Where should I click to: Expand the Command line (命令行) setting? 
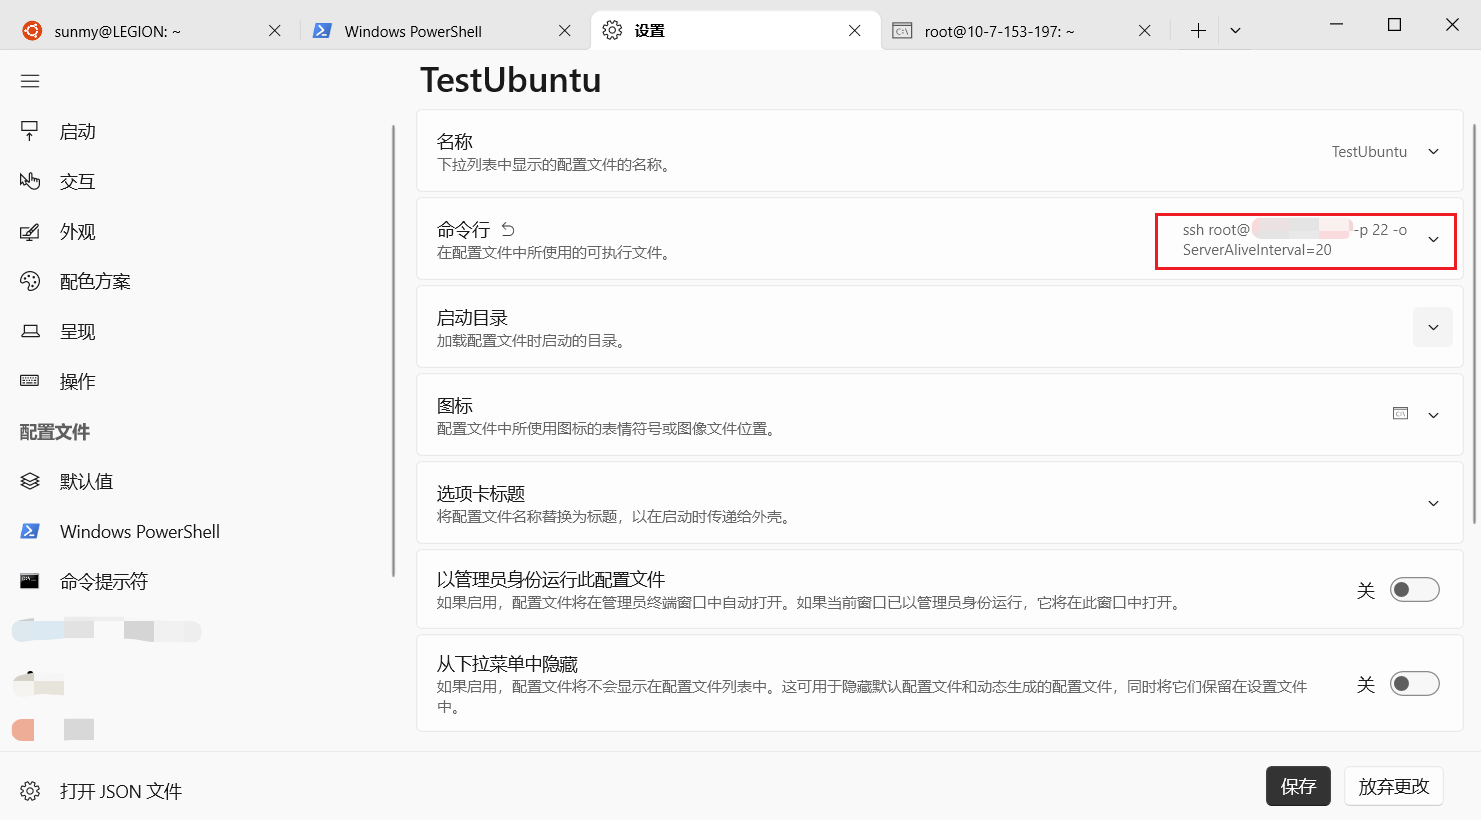click(1433, 240)
